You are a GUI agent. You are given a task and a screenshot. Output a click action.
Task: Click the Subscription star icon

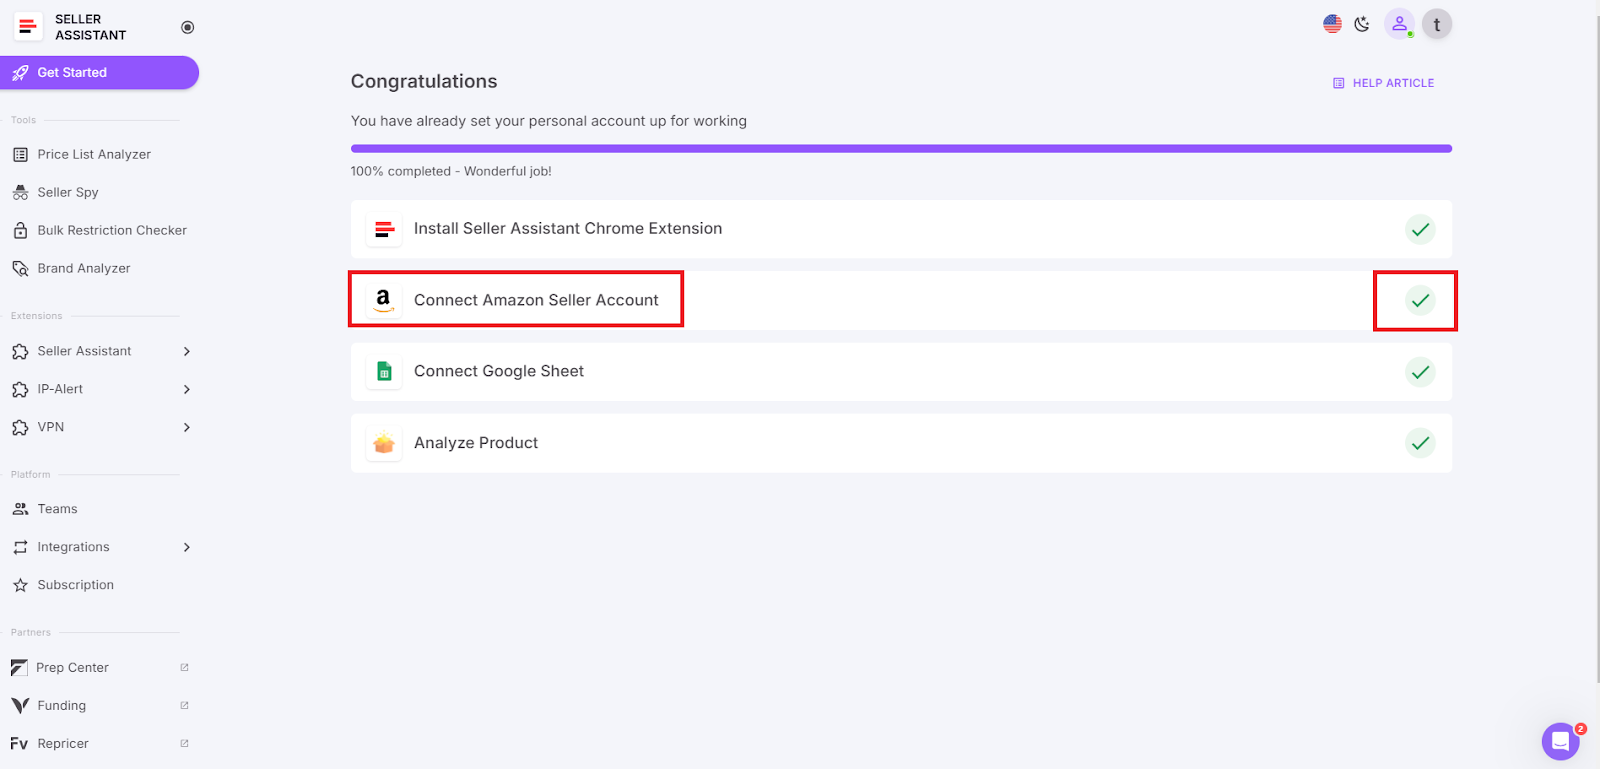click(20, 585)
